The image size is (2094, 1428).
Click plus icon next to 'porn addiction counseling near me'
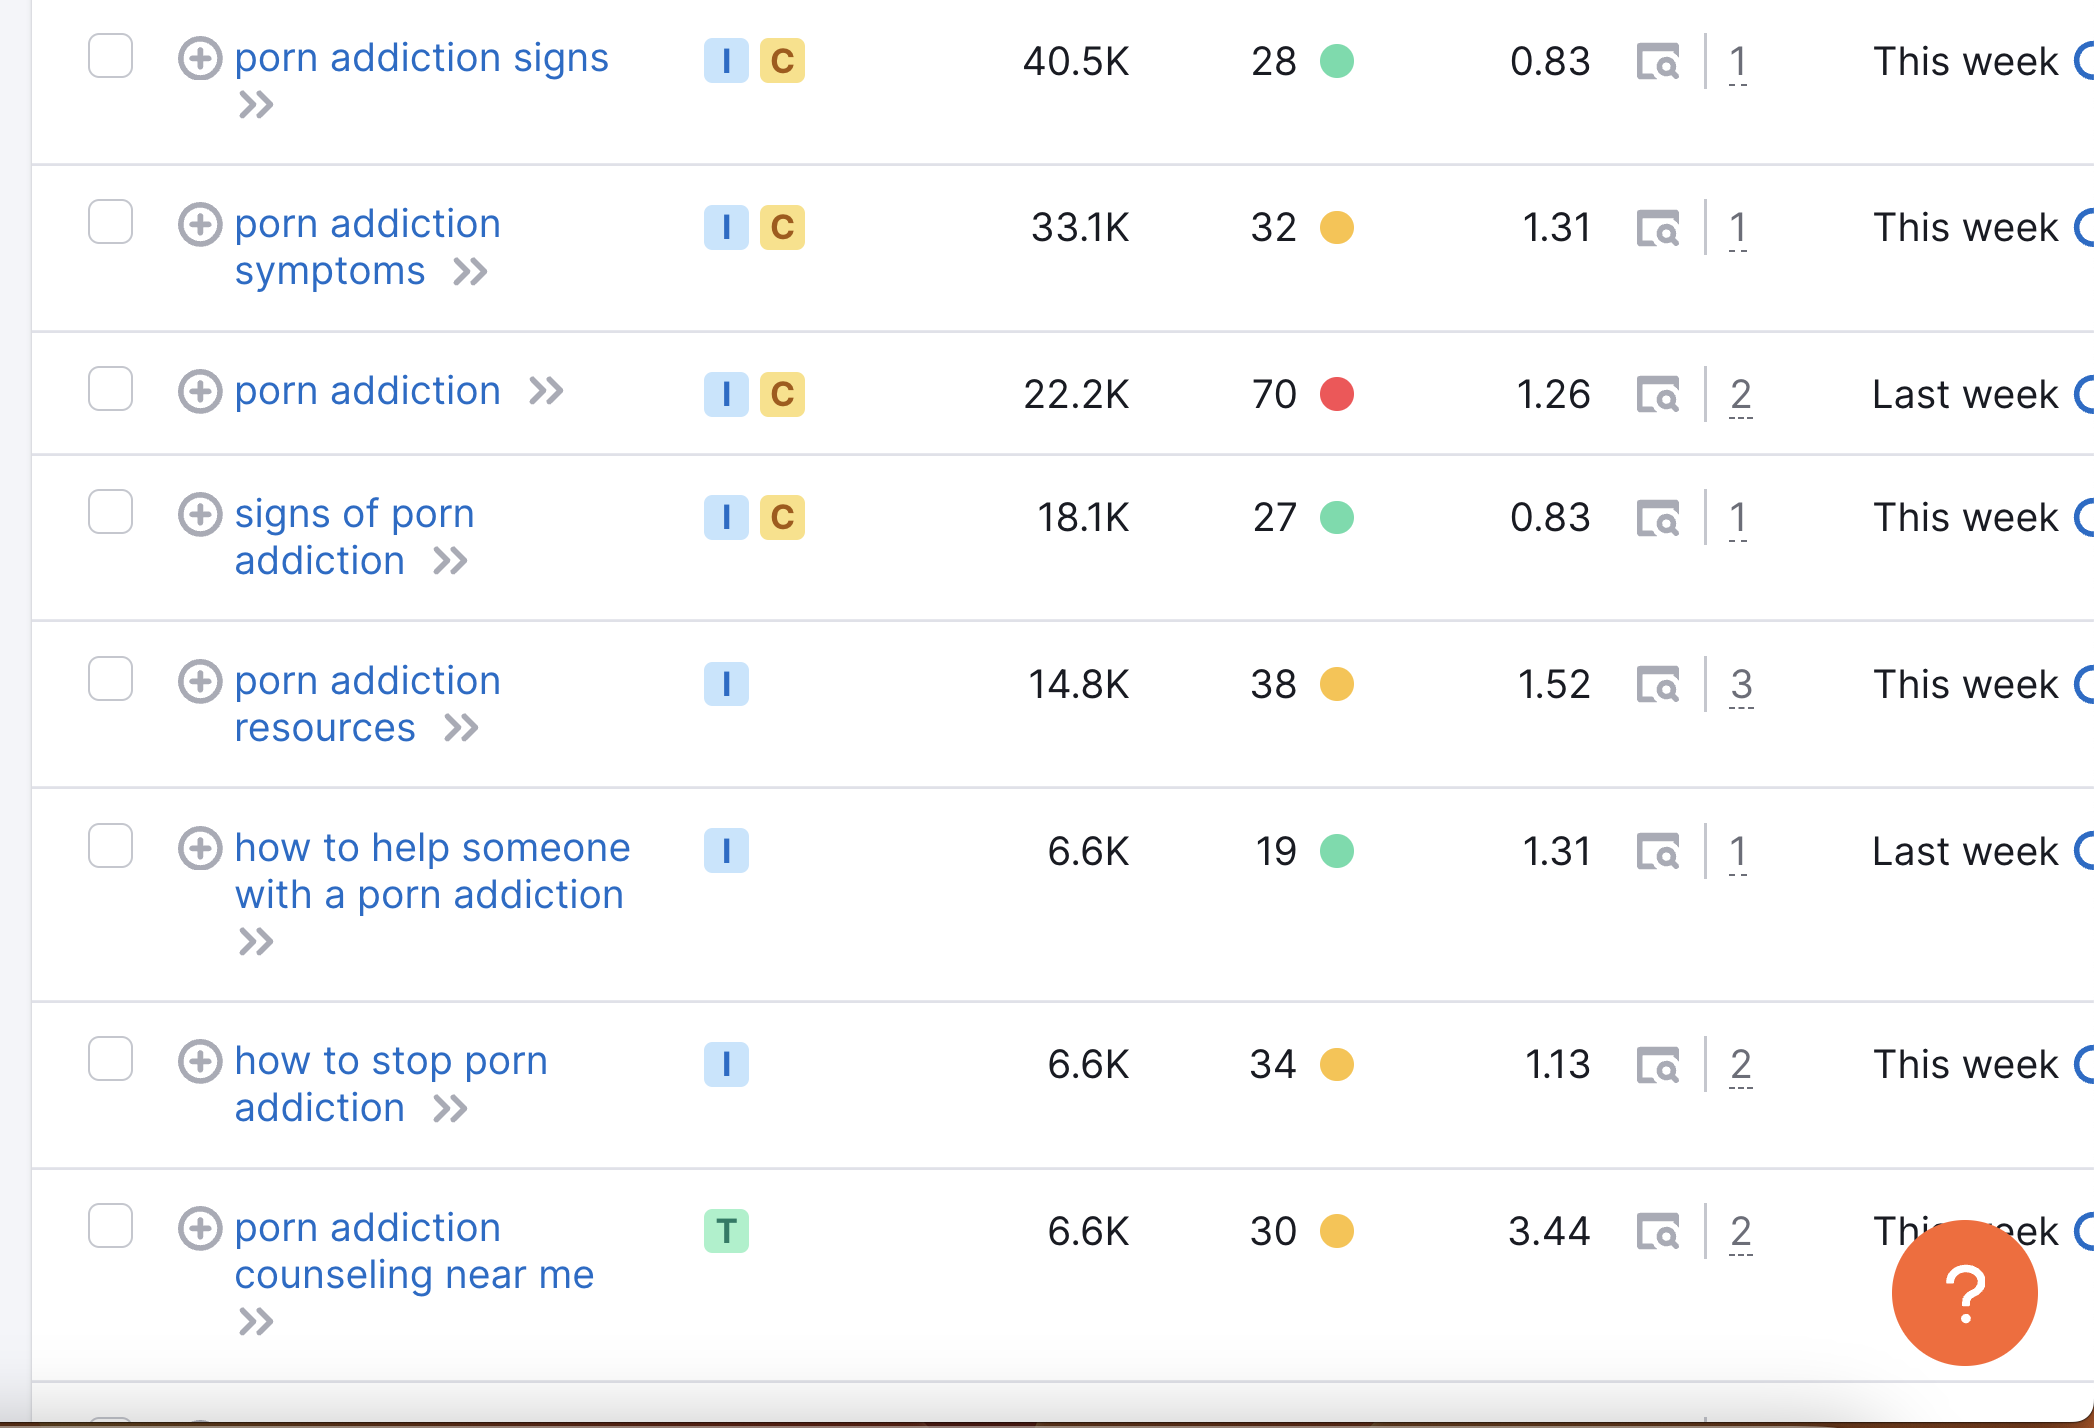[200, 1228]
